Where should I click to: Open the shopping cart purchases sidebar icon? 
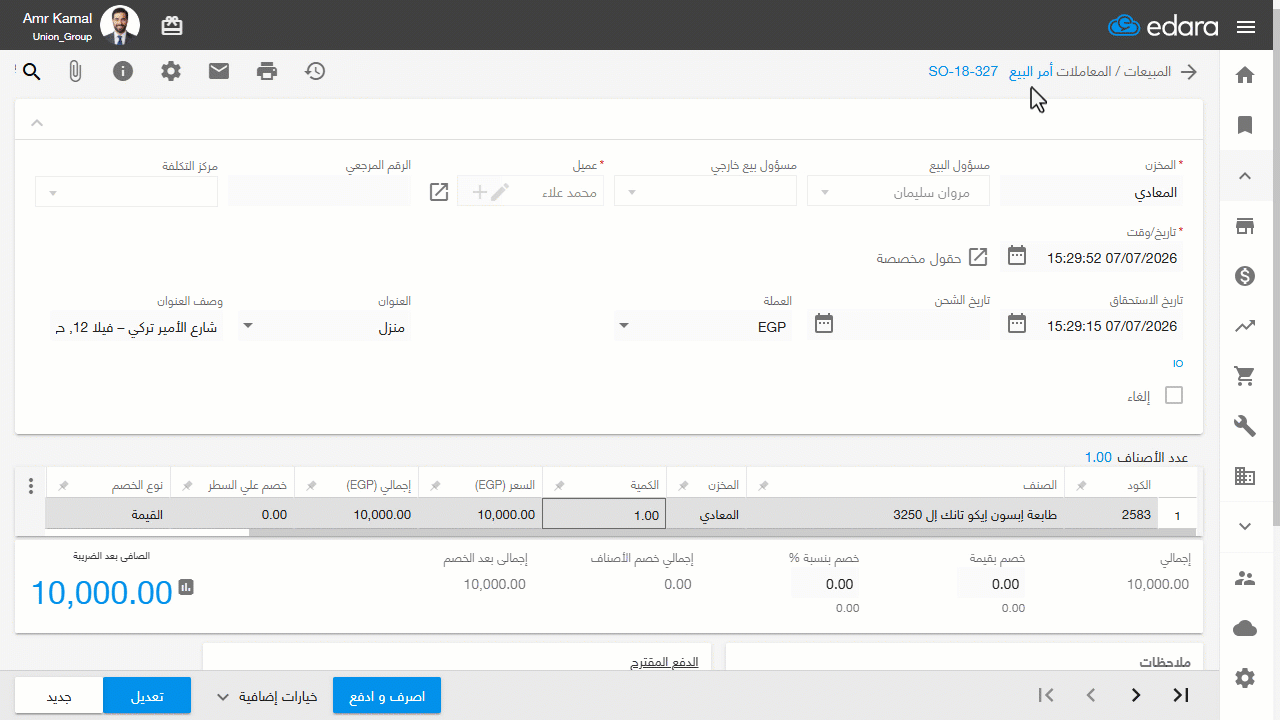(1245, 376)
